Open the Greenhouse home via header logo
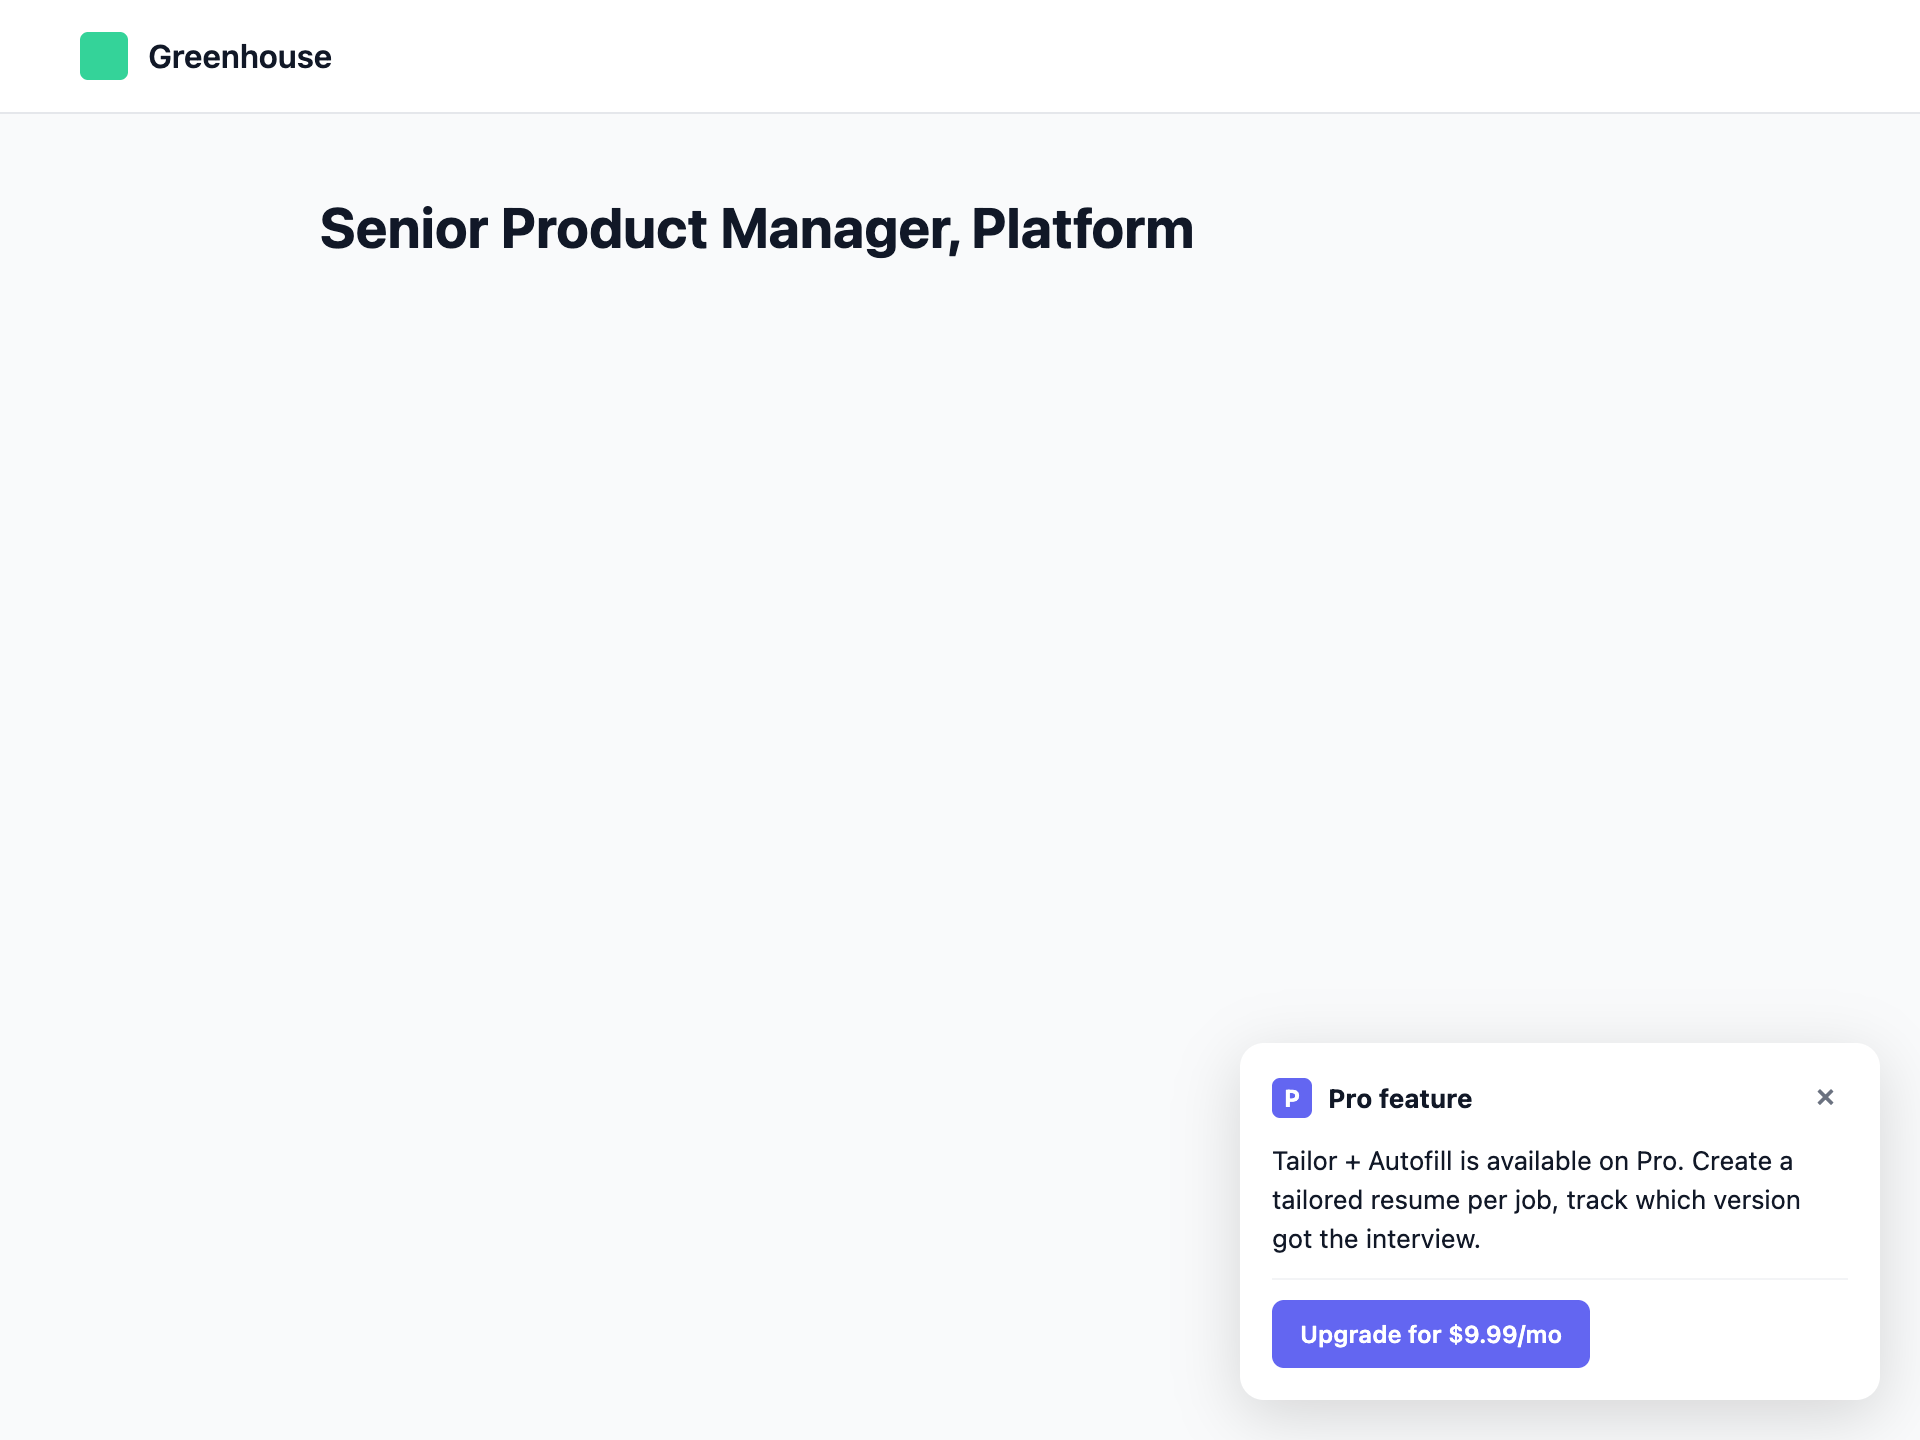Screen dimensions: 1920x1440 pyautogui.click(x=207, y=56)
